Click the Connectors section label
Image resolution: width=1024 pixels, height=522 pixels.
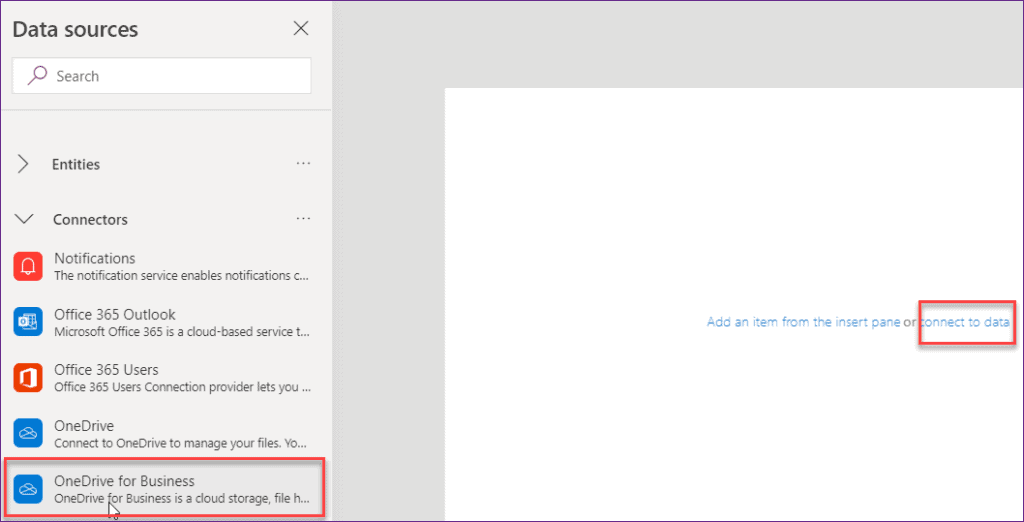point(90,220)
